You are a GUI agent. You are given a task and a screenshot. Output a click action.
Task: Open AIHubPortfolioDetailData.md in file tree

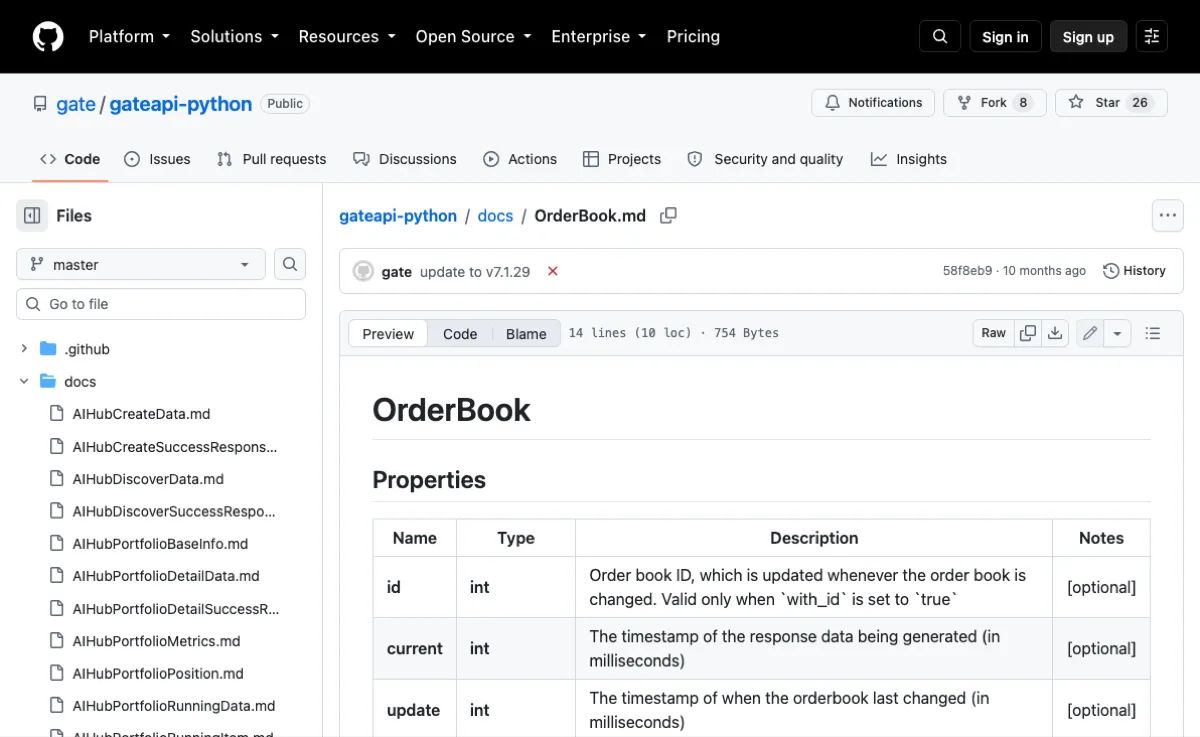point(166,576)
